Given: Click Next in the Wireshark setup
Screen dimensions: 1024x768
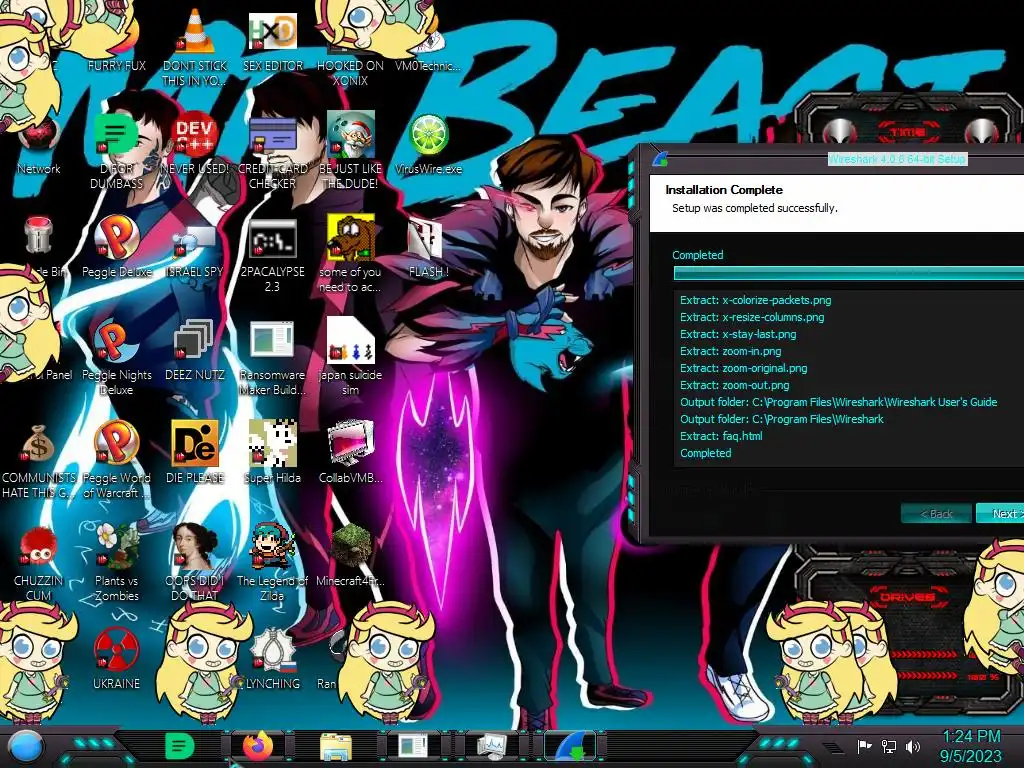Looking at the screenshot, I should (1000, 513).
